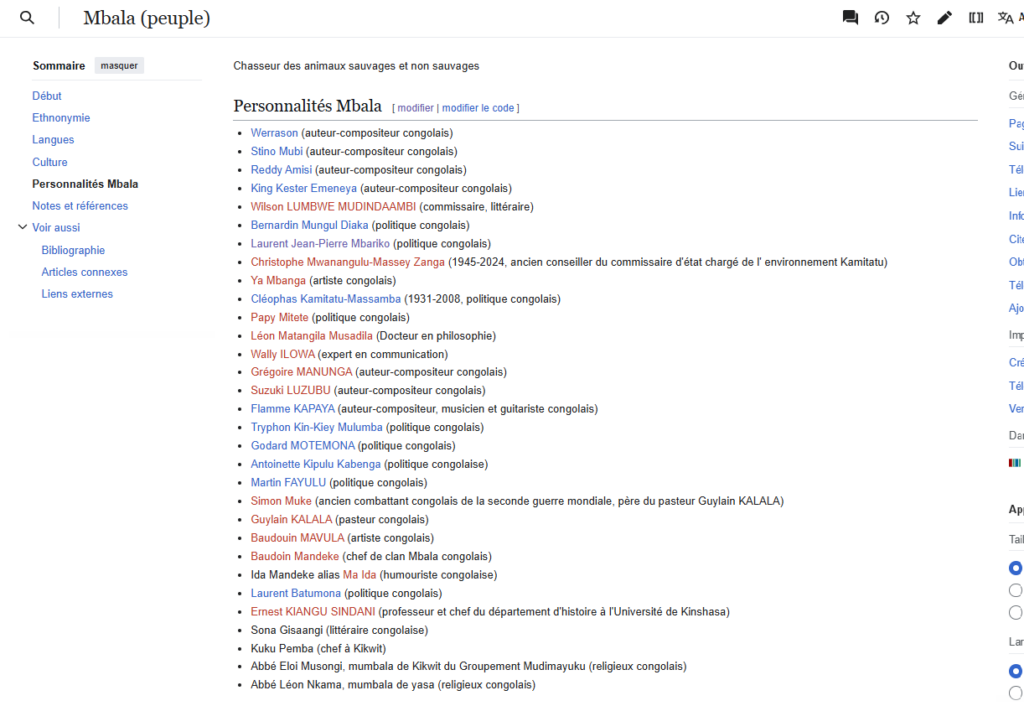Go to Notes et références section

tap(80, 206)
